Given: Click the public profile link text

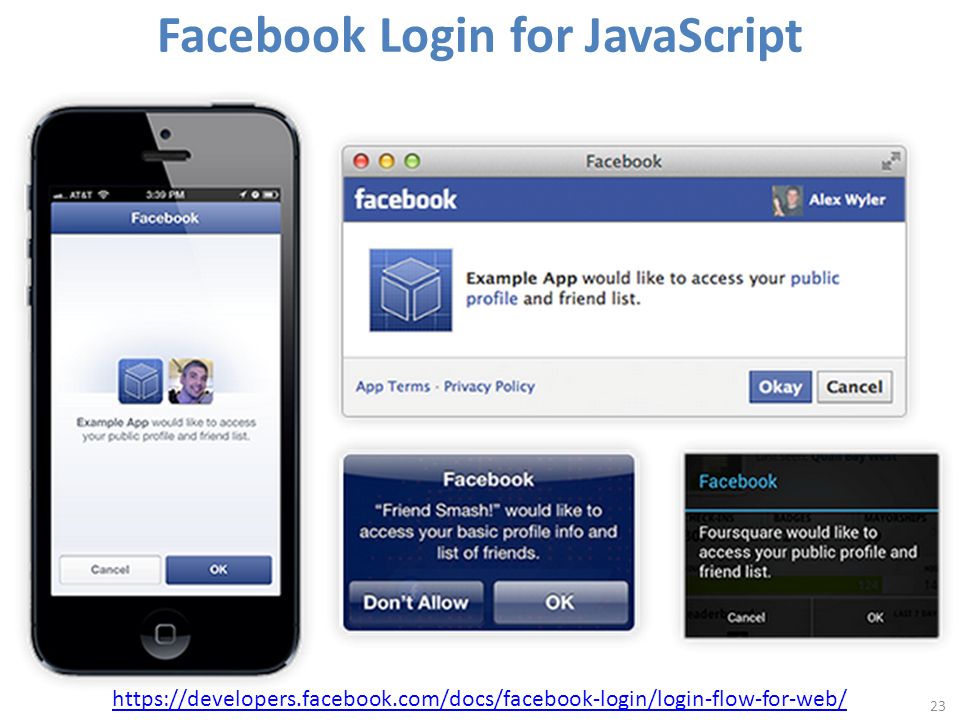Looking at the screenshot, I should coord(653,288).
